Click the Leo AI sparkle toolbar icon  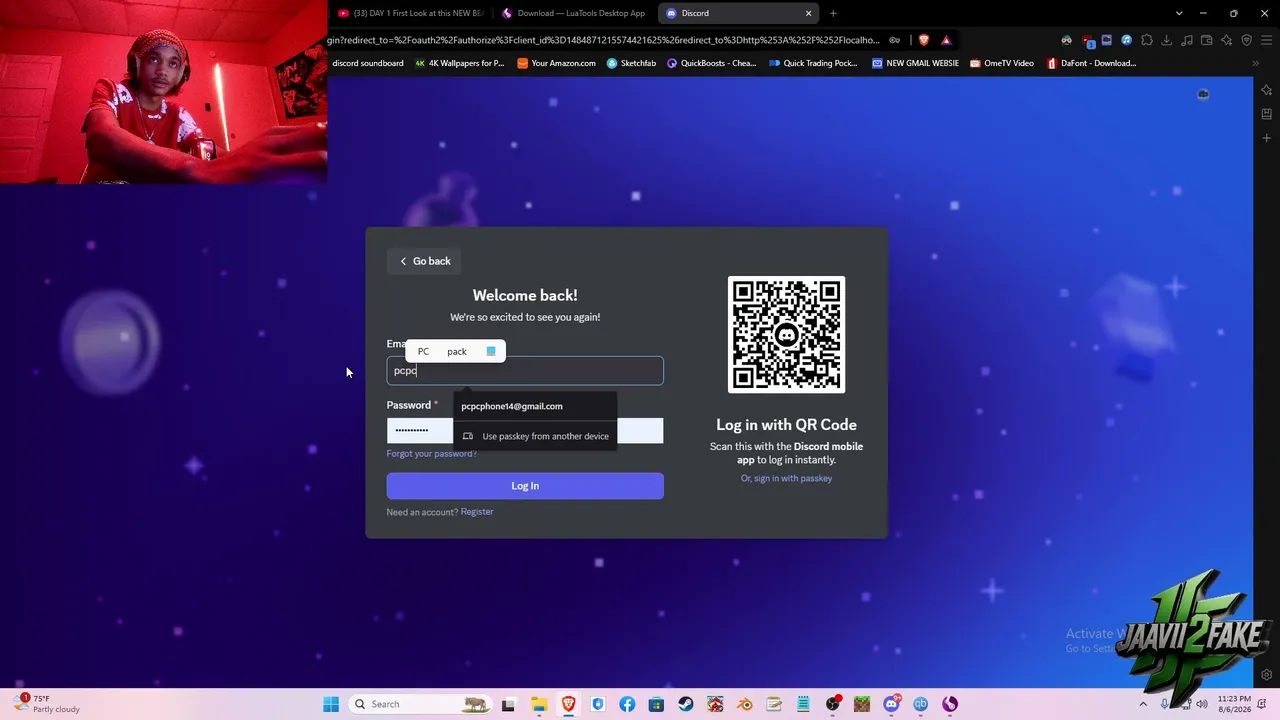point(1226,40)
